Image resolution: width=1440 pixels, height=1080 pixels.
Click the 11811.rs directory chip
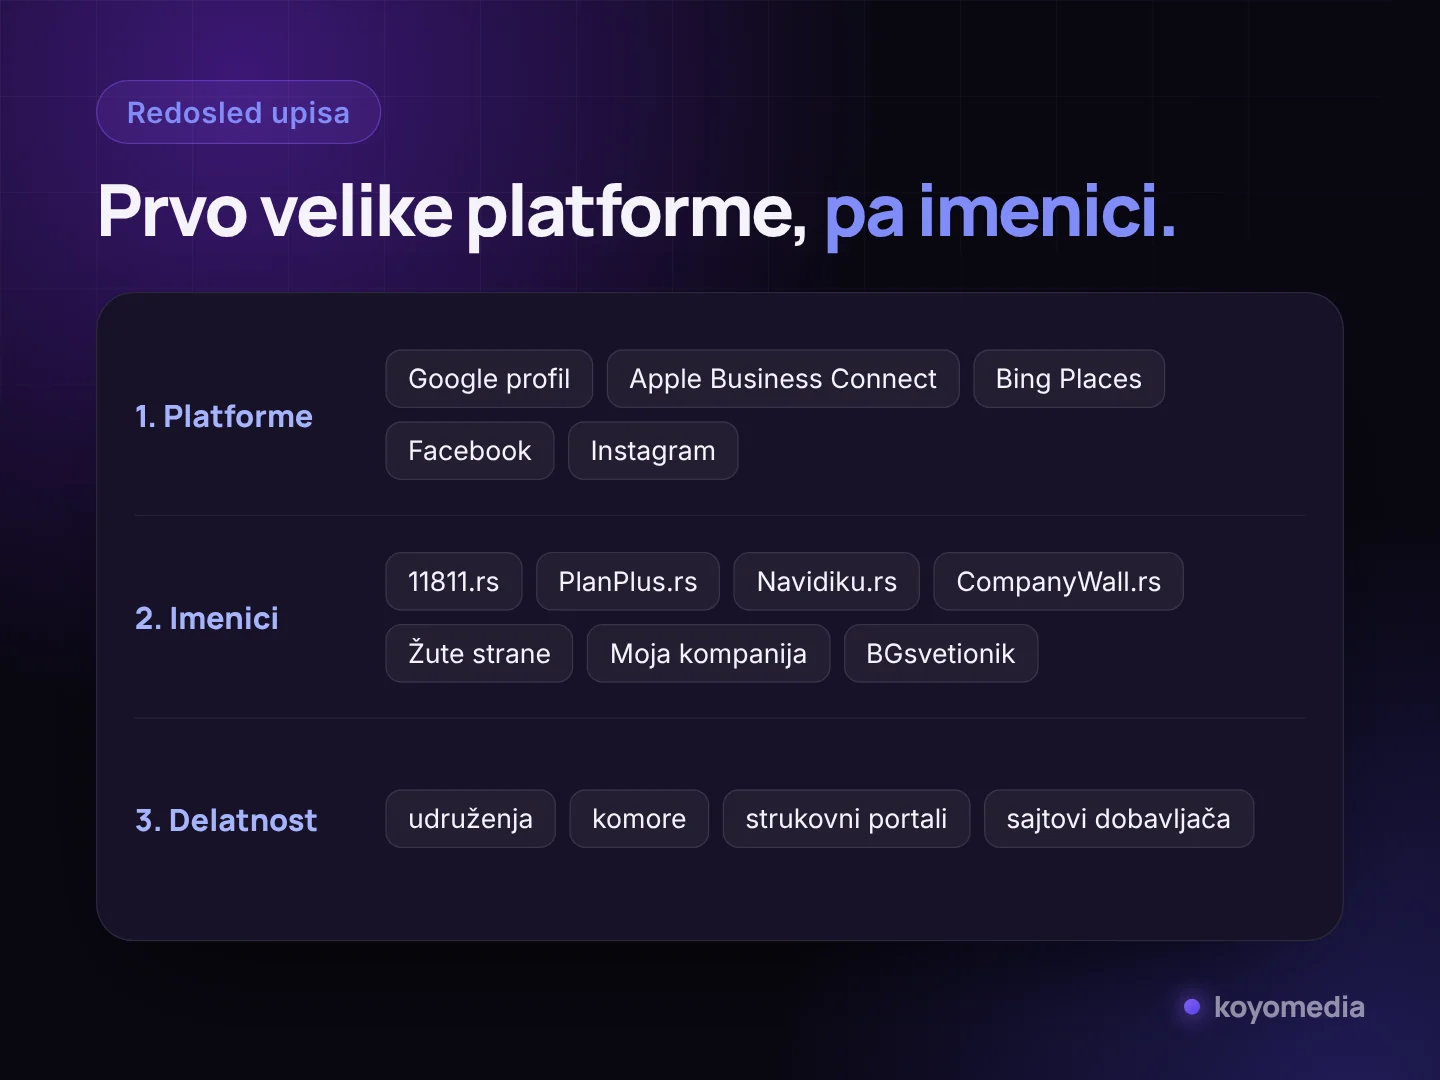click(454, 582)
